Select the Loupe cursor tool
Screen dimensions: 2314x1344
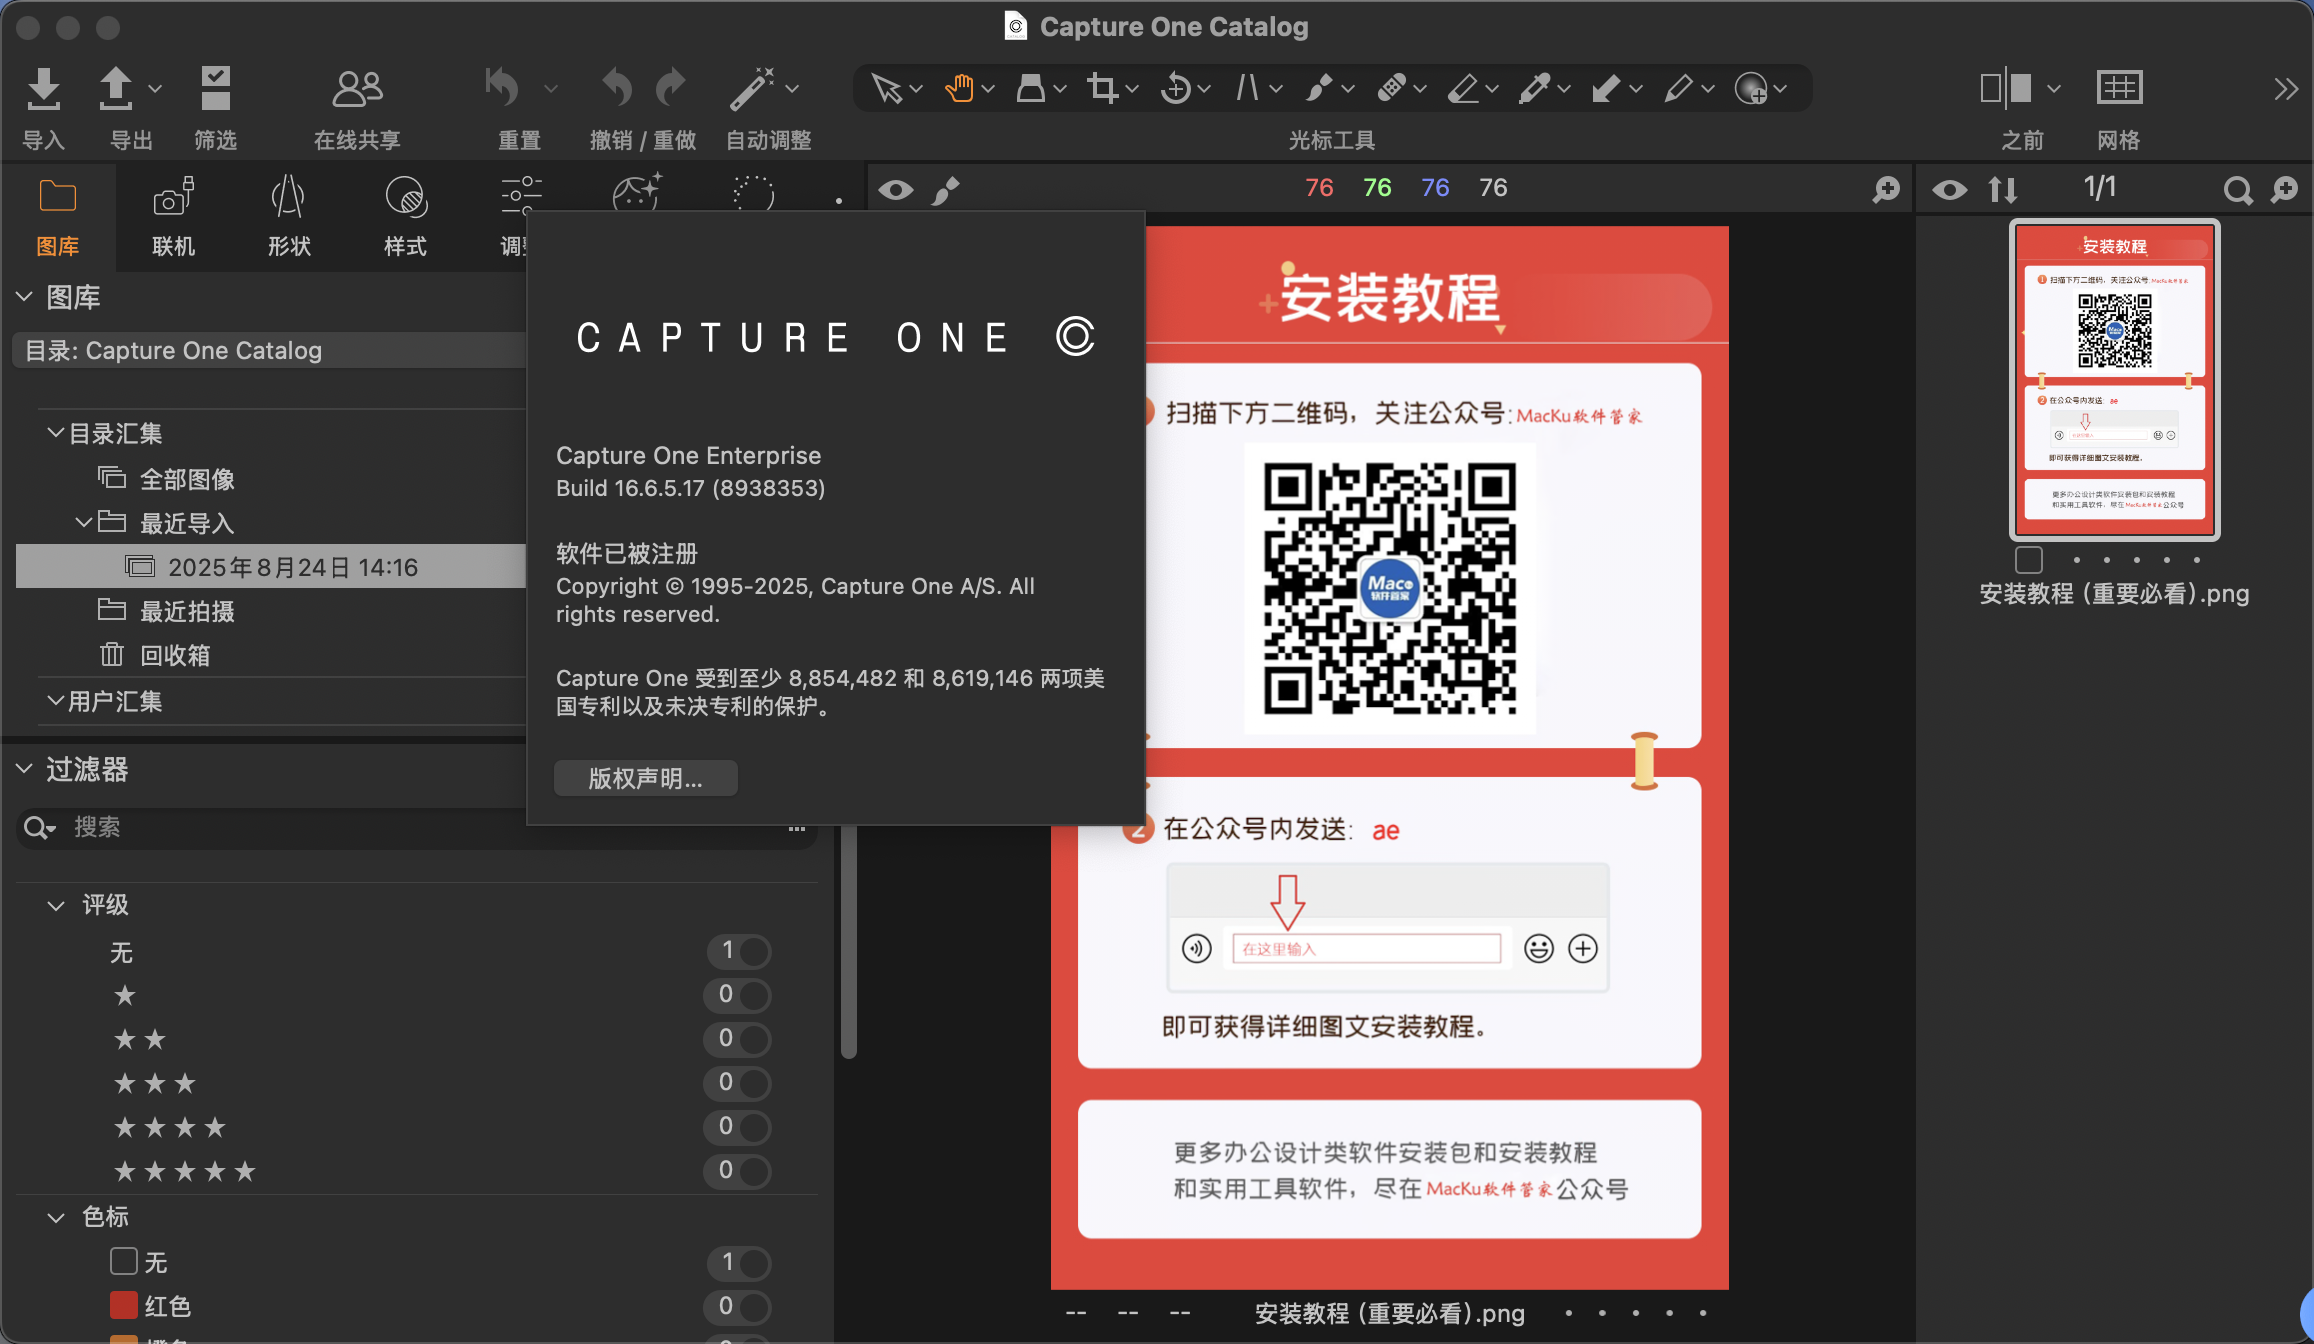click(1031, 88)
